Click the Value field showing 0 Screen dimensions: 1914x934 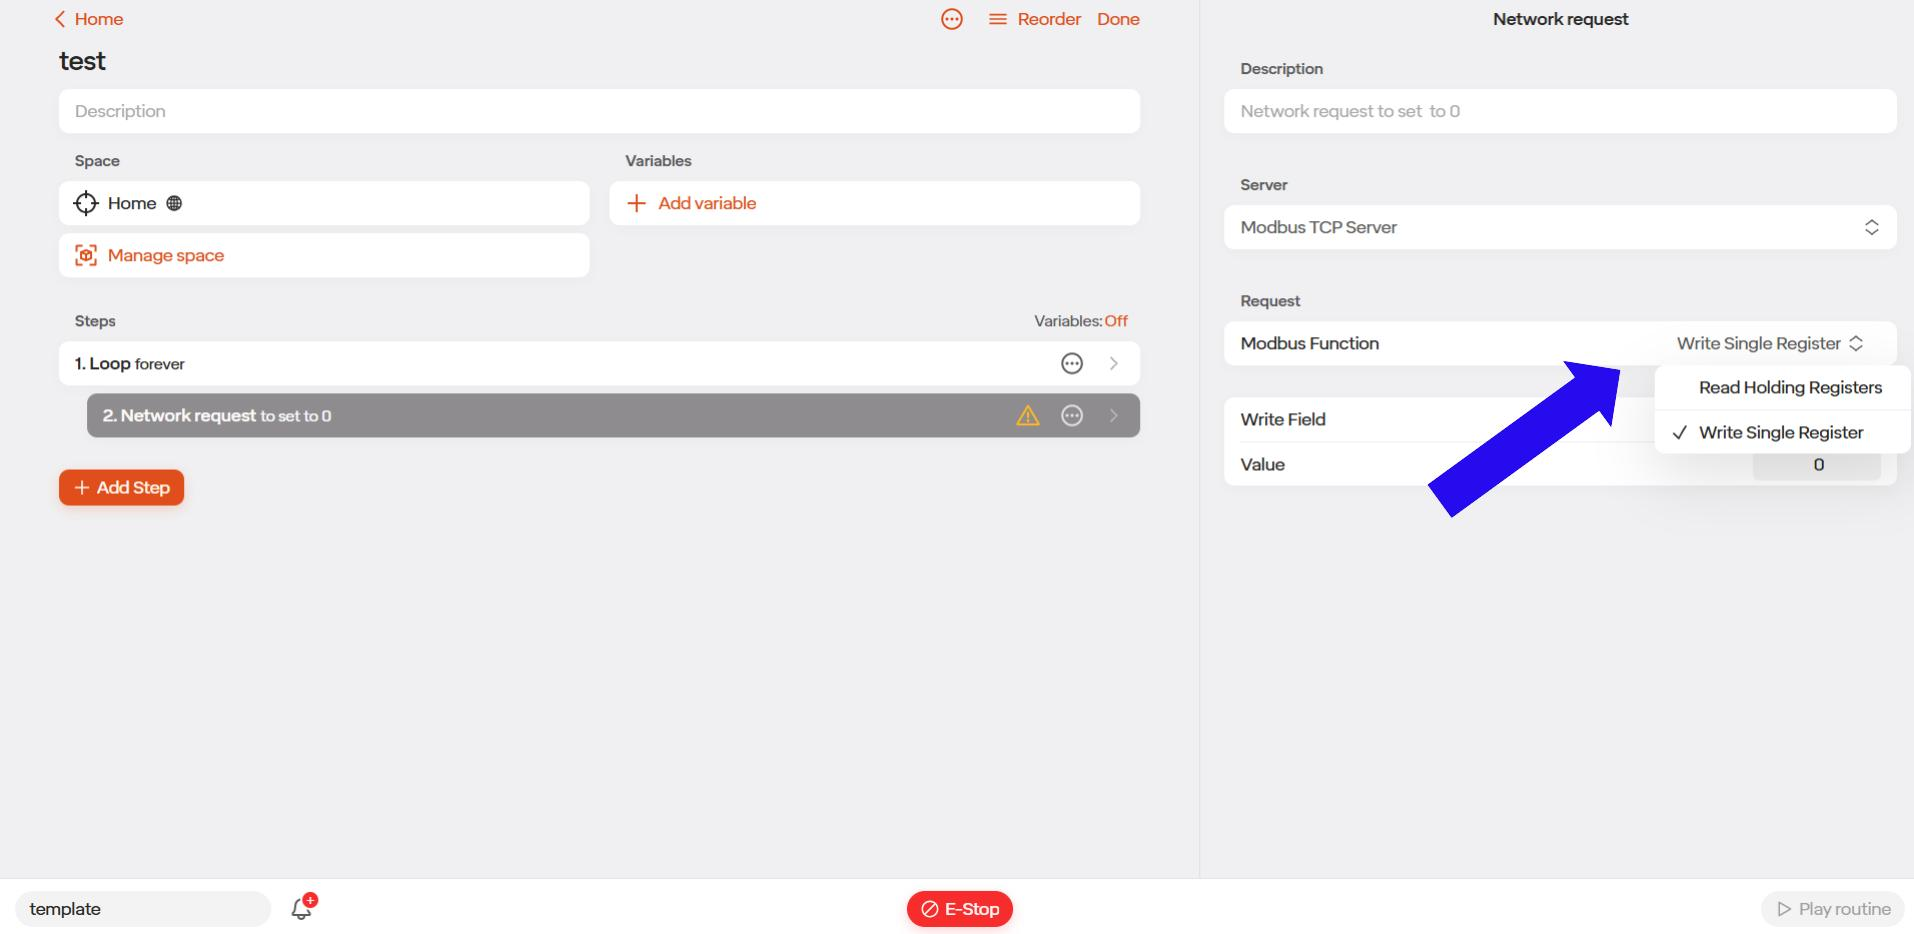coord(1817,465)
